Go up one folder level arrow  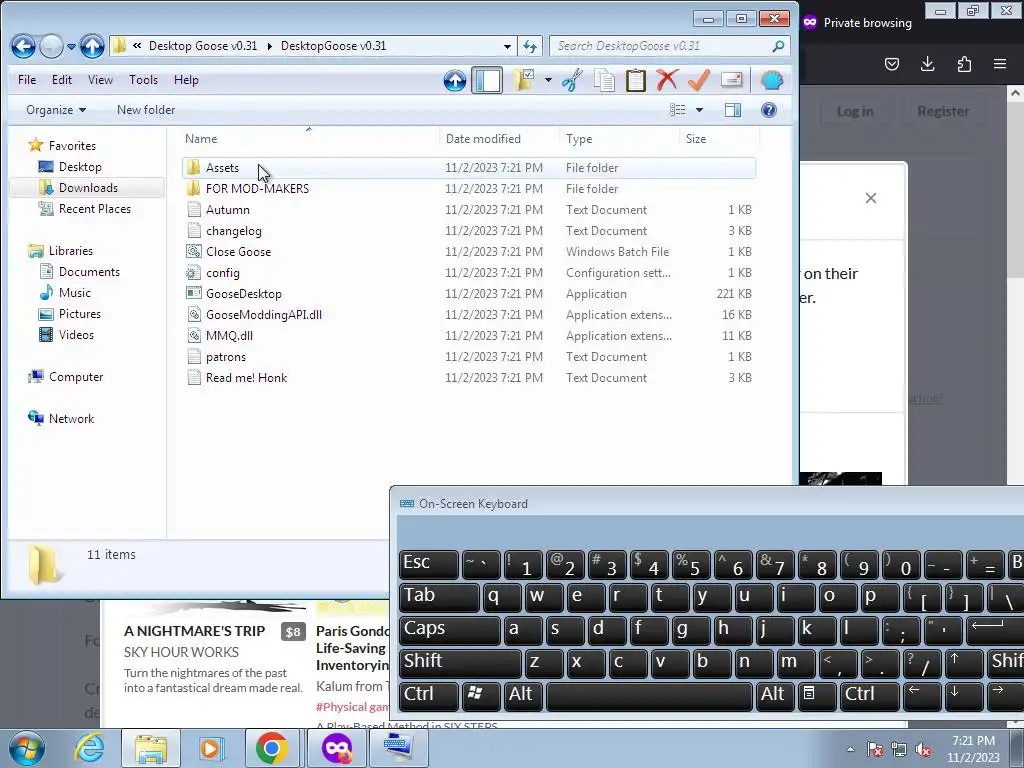point(92,46)
